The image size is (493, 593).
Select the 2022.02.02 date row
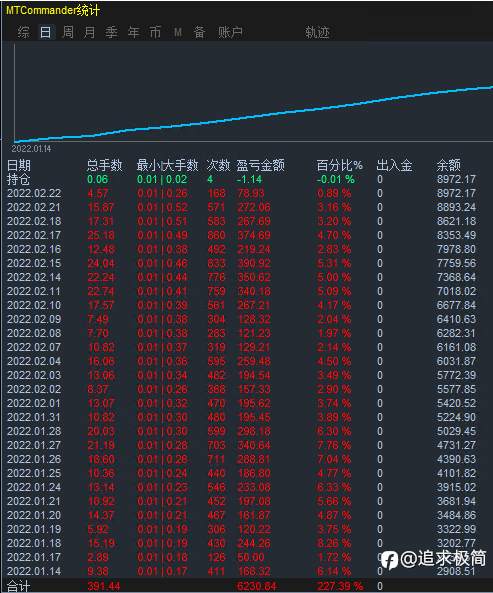click(34, 389)
